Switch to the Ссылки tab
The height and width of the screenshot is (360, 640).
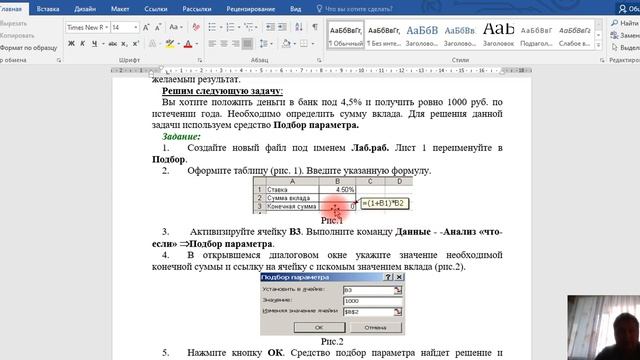point(156,9)
